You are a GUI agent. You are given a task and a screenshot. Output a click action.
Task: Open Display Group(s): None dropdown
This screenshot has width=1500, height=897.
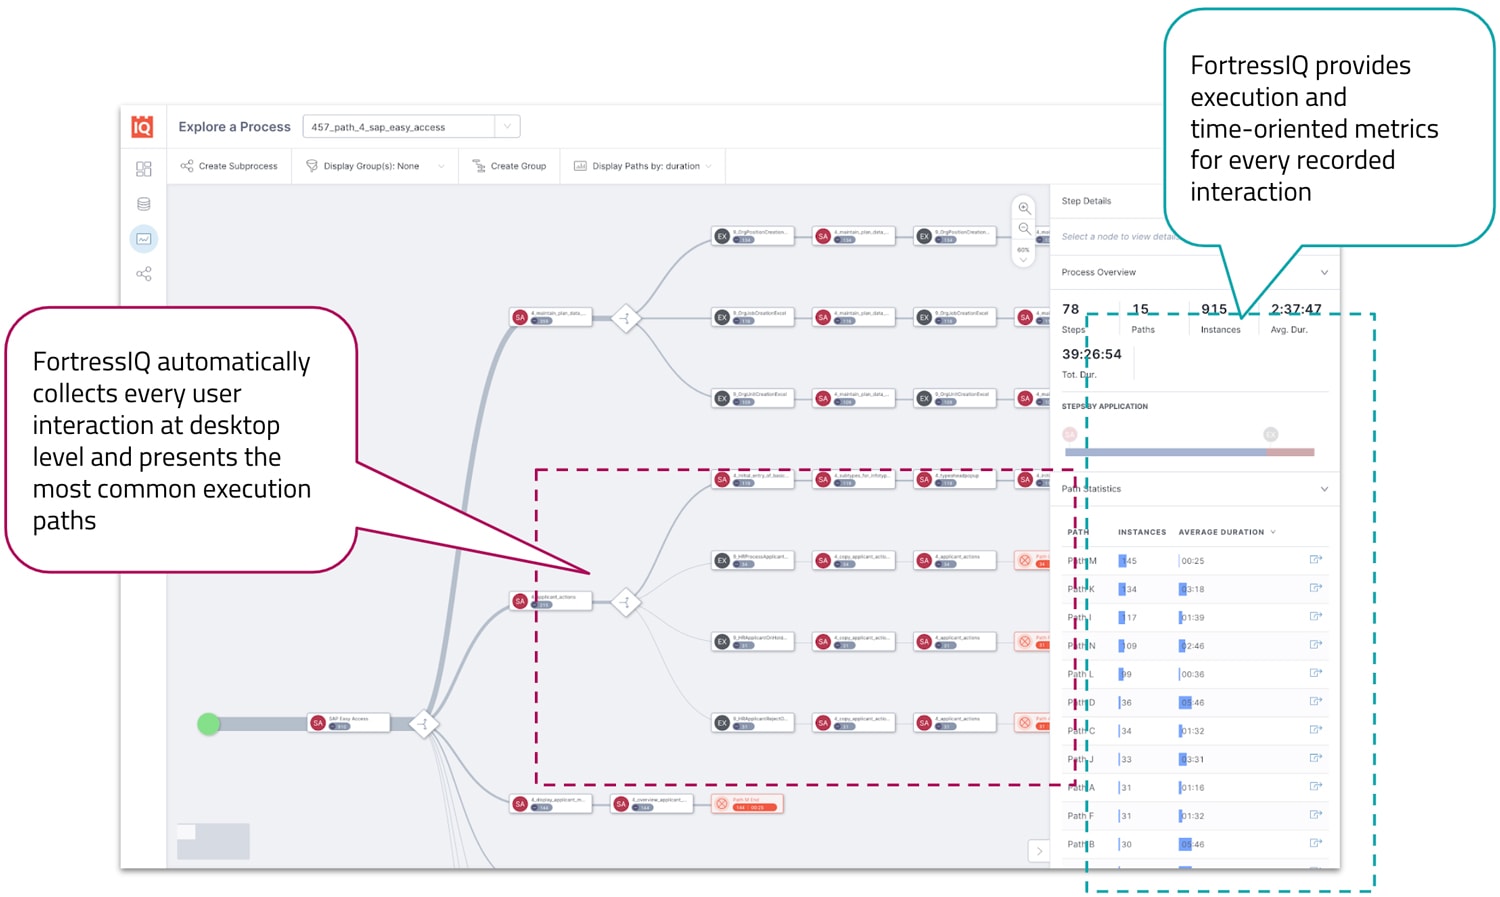pyautogui.click(x=375, y=166)
